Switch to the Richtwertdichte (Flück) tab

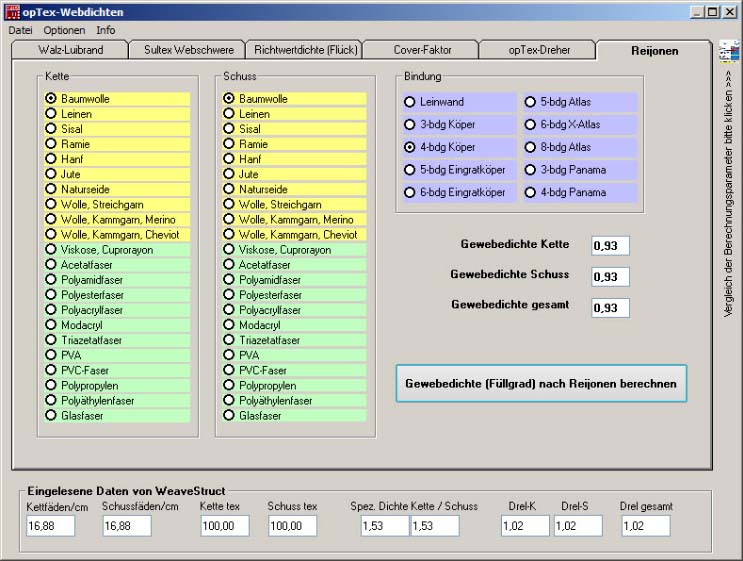pos(306,50)
